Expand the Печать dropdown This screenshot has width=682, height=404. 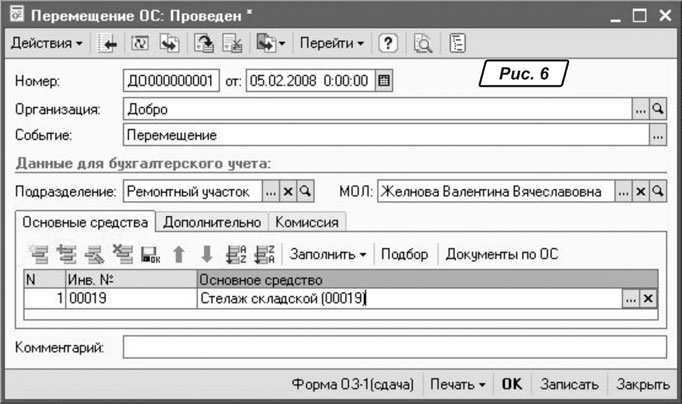pyautogui.click(x=458, y=384)
